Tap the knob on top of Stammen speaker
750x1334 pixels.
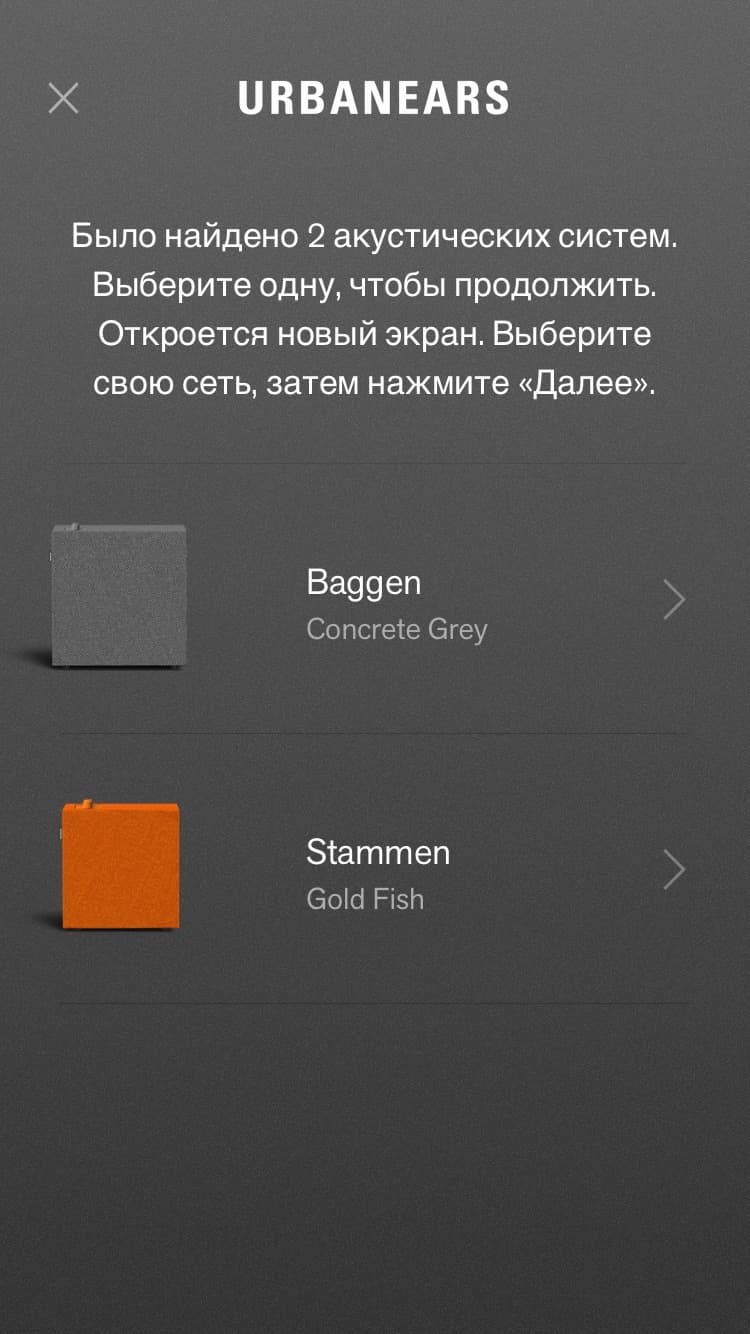88,802
